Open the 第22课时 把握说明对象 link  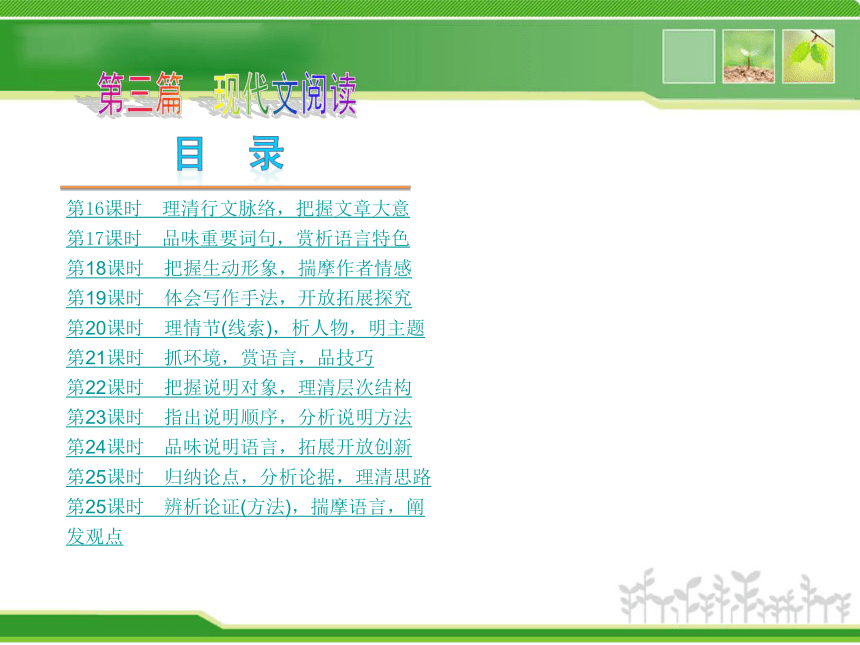pos(239,387)
